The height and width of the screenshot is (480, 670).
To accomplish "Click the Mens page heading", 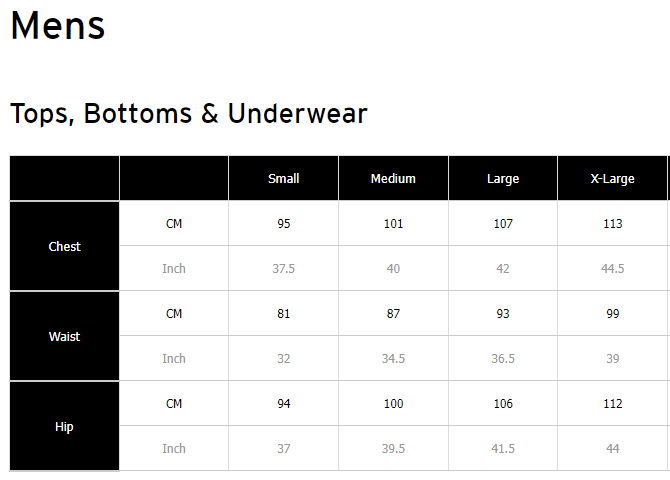I will (x=58, y=26).
